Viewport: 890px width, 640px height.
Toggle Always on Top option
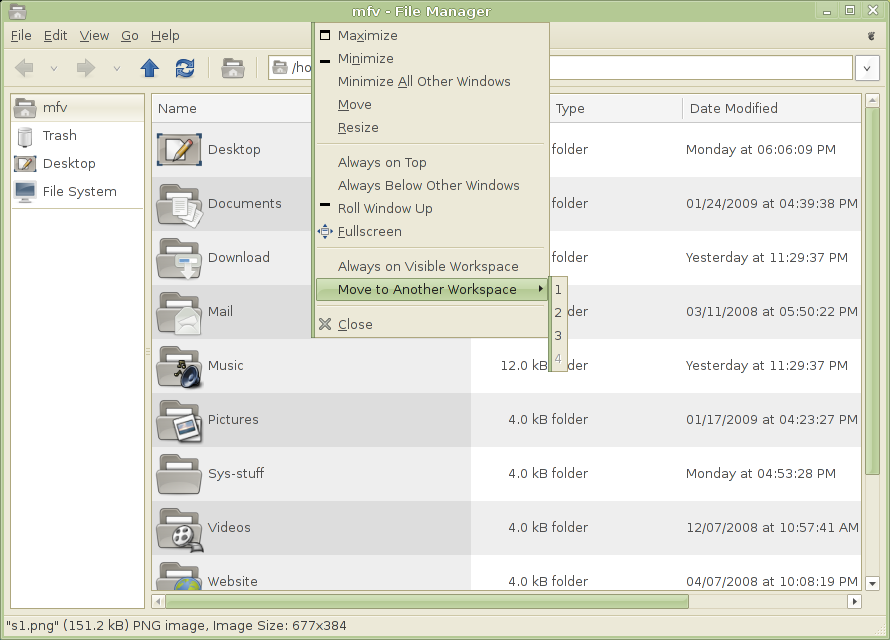point(382,163)
